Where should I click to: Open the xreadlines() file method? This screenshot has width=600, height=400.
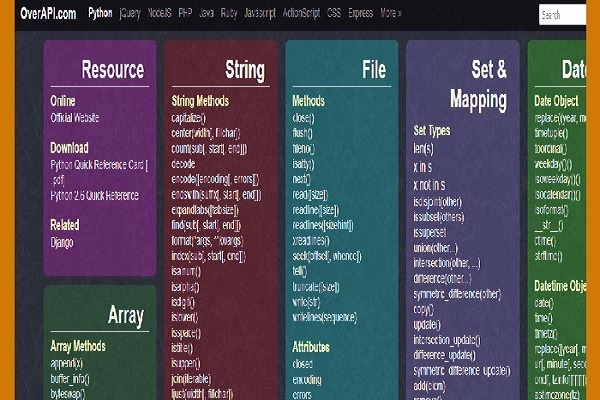tap(311, 241)
